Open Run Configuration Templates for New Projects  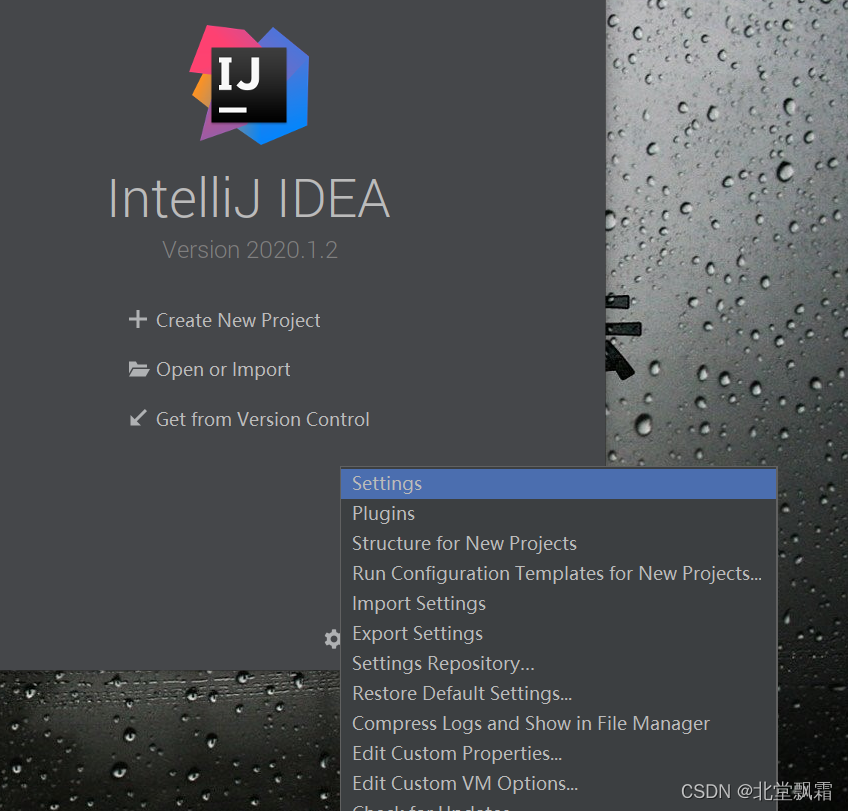tap(559, 574)
